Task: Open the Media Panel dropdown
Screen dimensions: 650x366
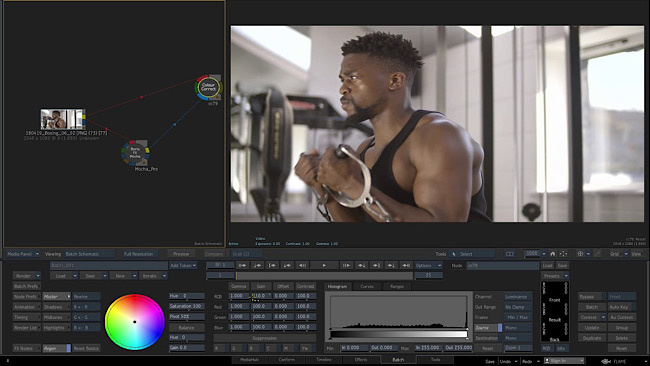Action: click(x=23, y=254)
